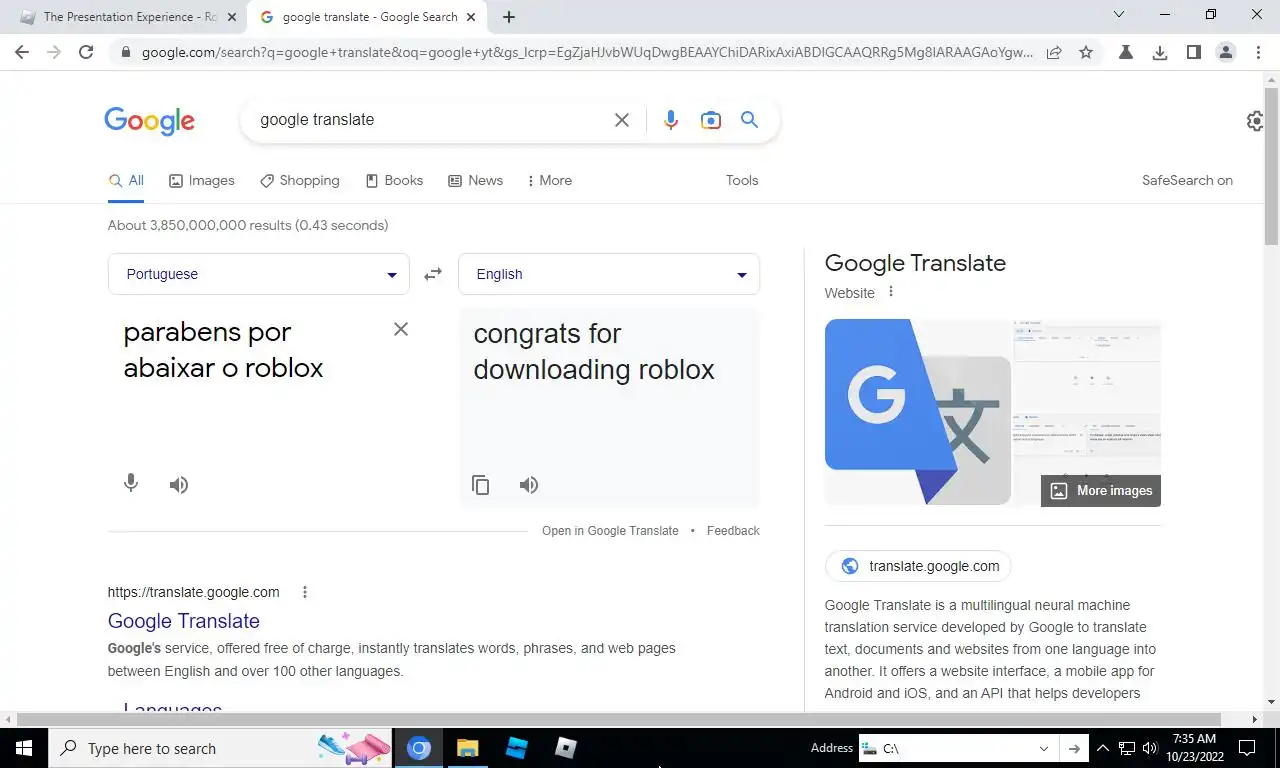The image size is (1280, 768).
Task: Open Chrome downloads
Action: (x=1160, y=52)
